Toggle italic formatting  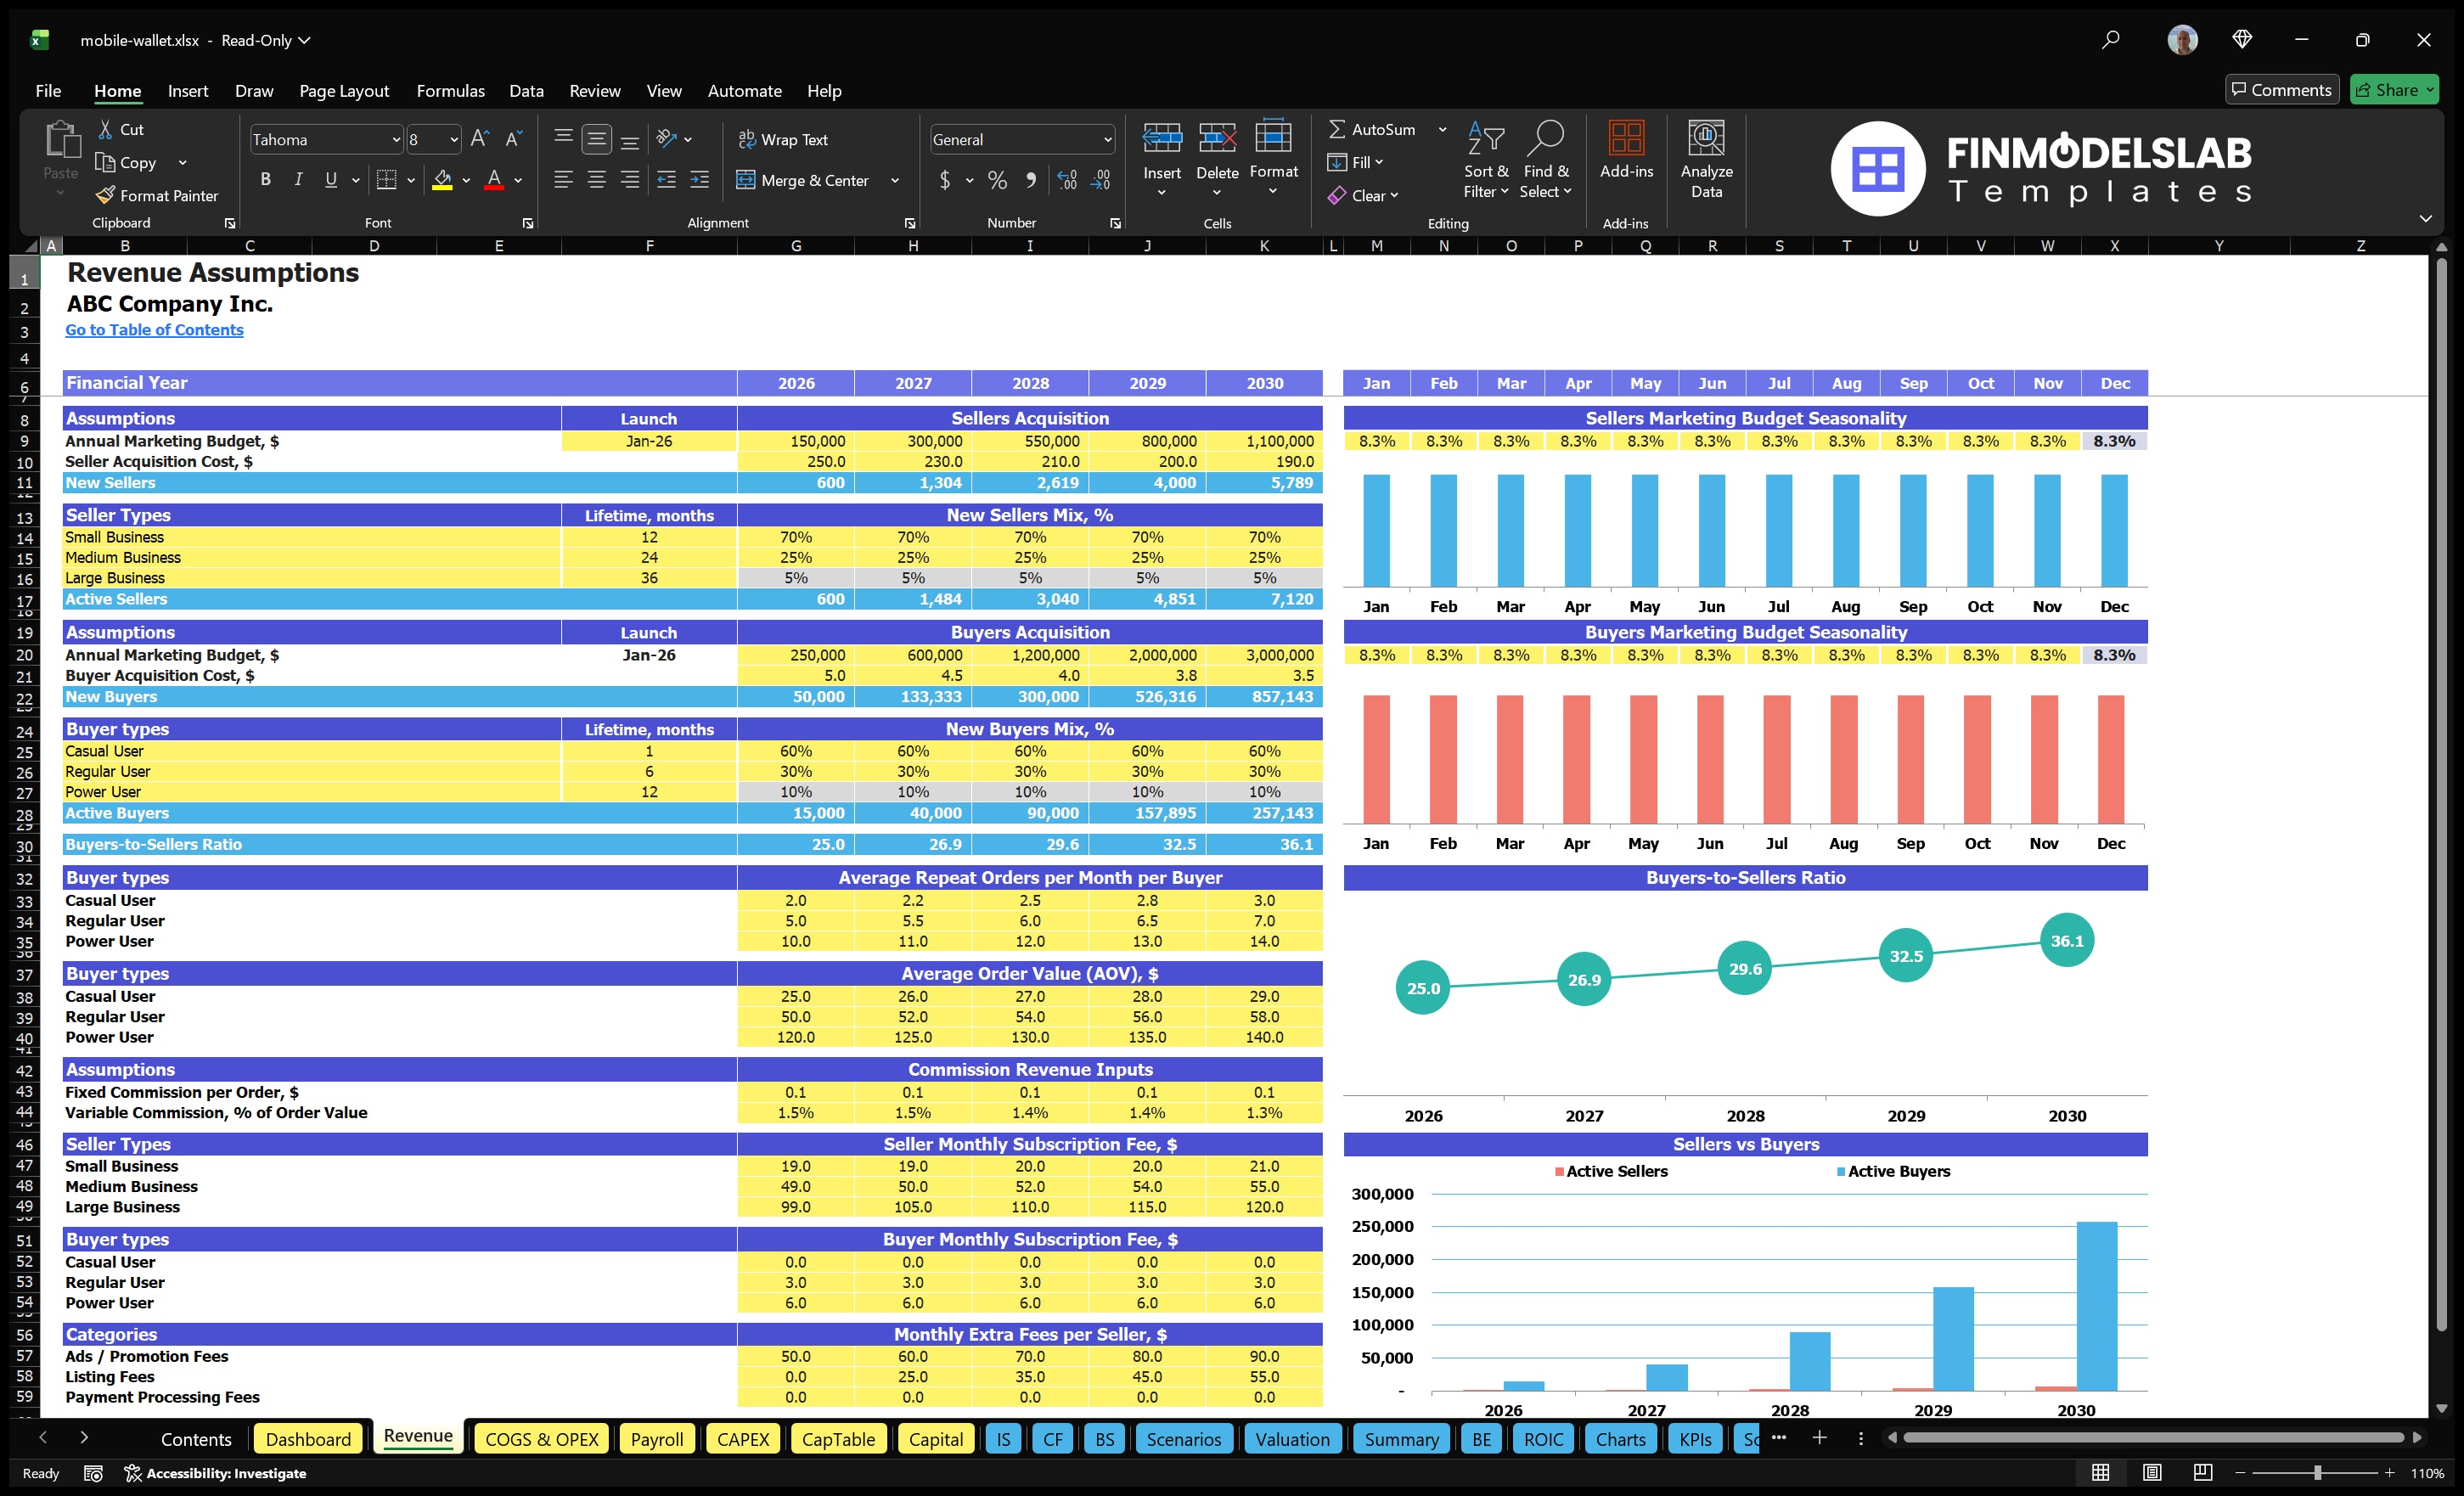point(297,180)
